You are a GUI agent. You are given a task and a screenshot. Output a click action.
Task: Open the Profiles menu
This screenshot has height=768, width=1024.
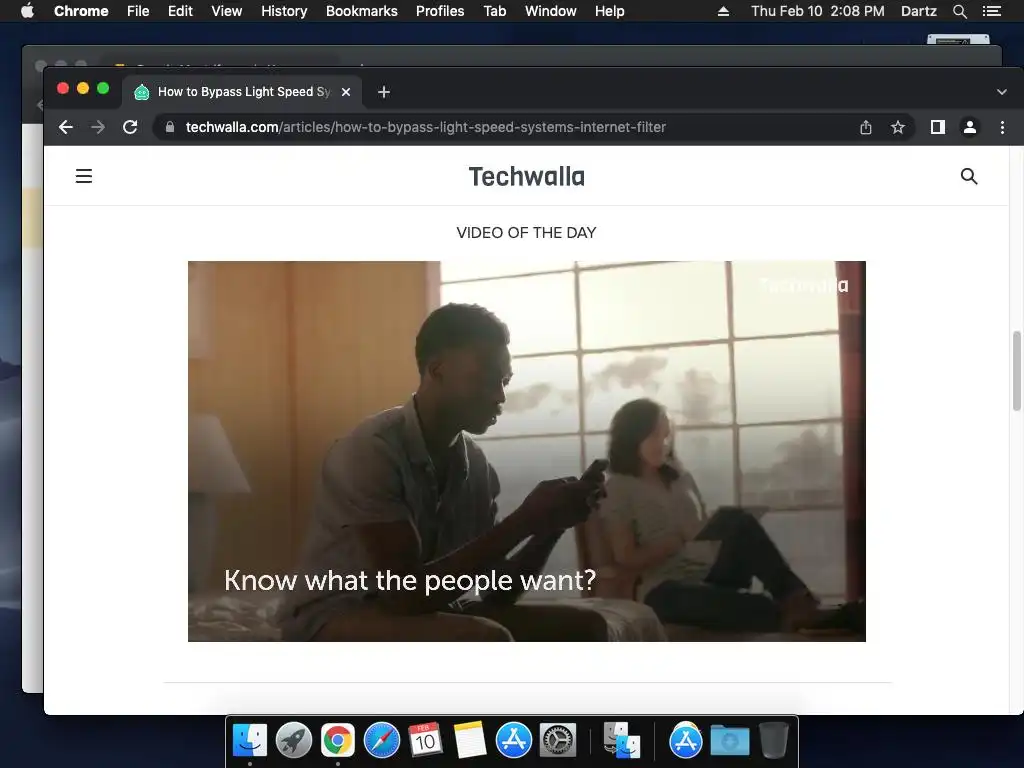pos(440,11)
